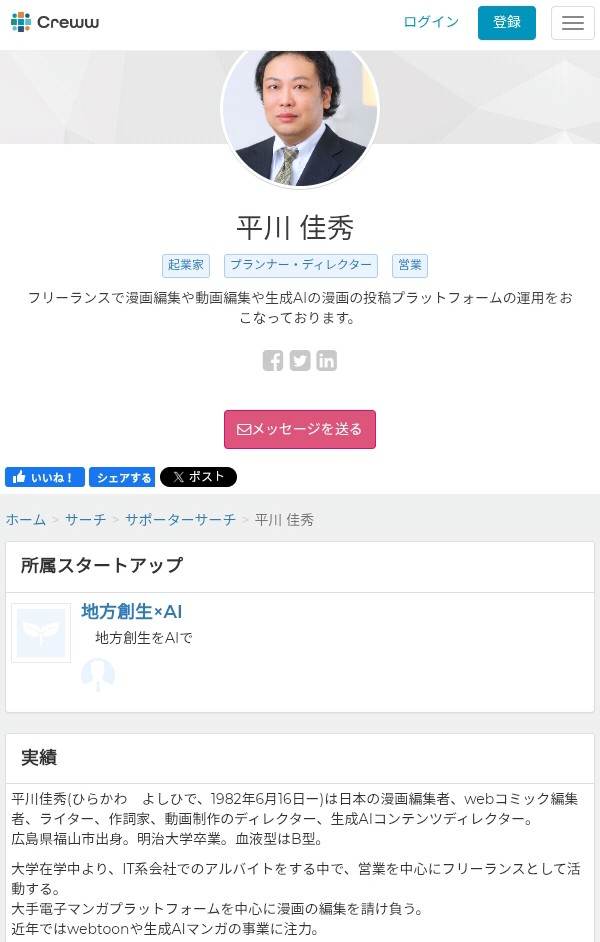The height and width of the screenshot is (942, 600).
Task: Go to サポーターサーチ breadcrumb
Action: pyautogui.click(x=180, y=519)
